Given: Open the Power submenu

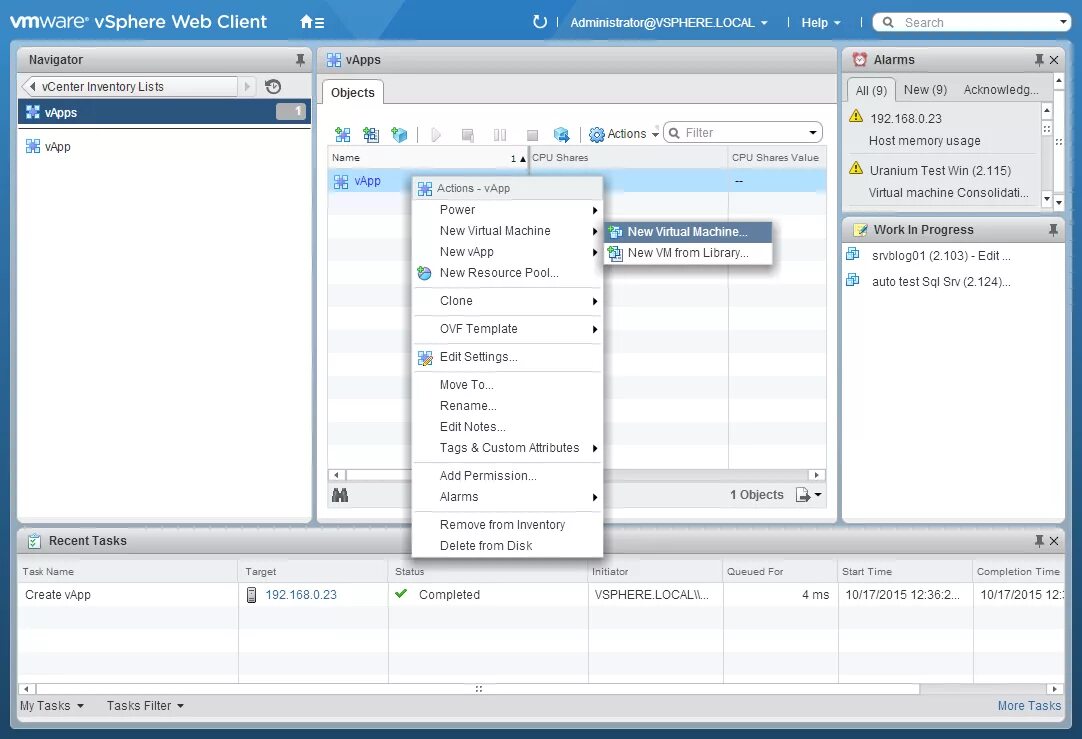Looking at the screenshot, I should click(x=507, y=210).
